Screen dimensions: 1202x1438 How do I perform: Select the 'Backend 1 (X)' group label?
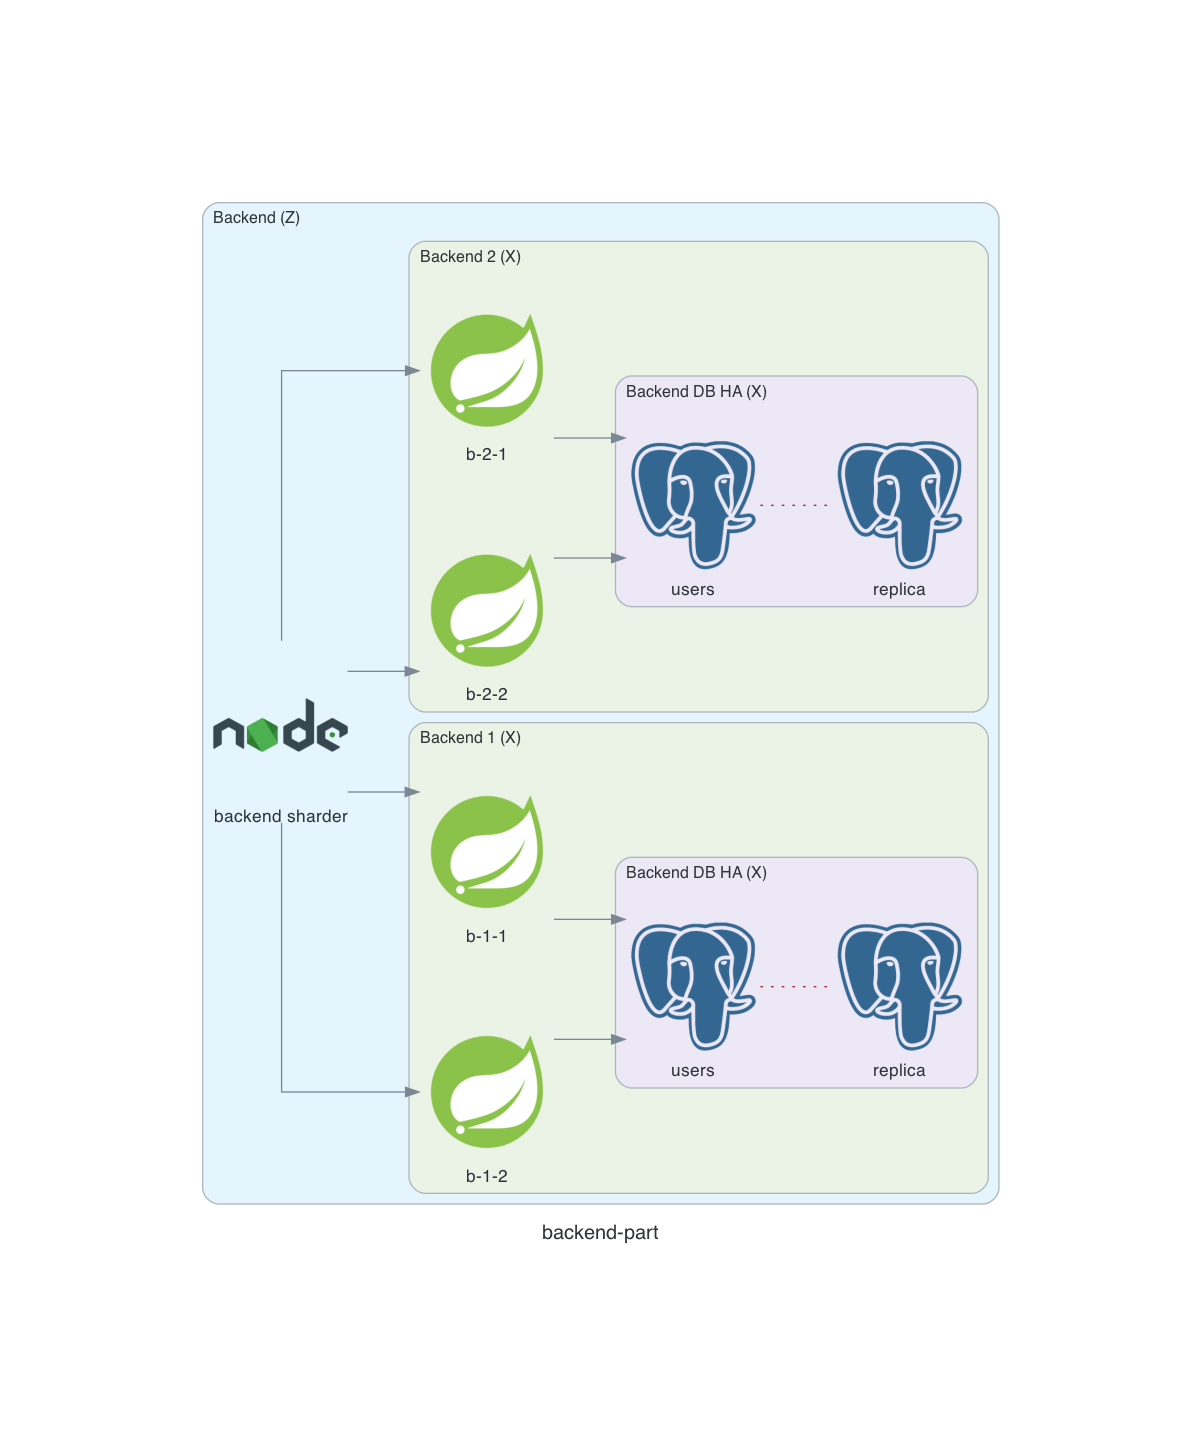470,738
